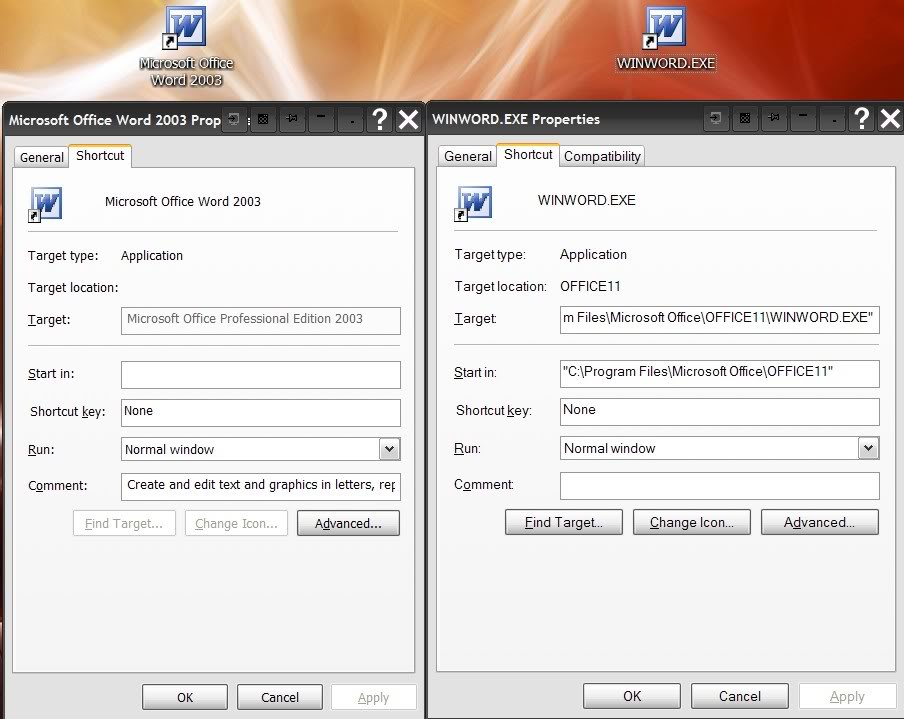Select the Shortcut tab in WINWORD.EXE Properties
904x719 pixels.
527,155
